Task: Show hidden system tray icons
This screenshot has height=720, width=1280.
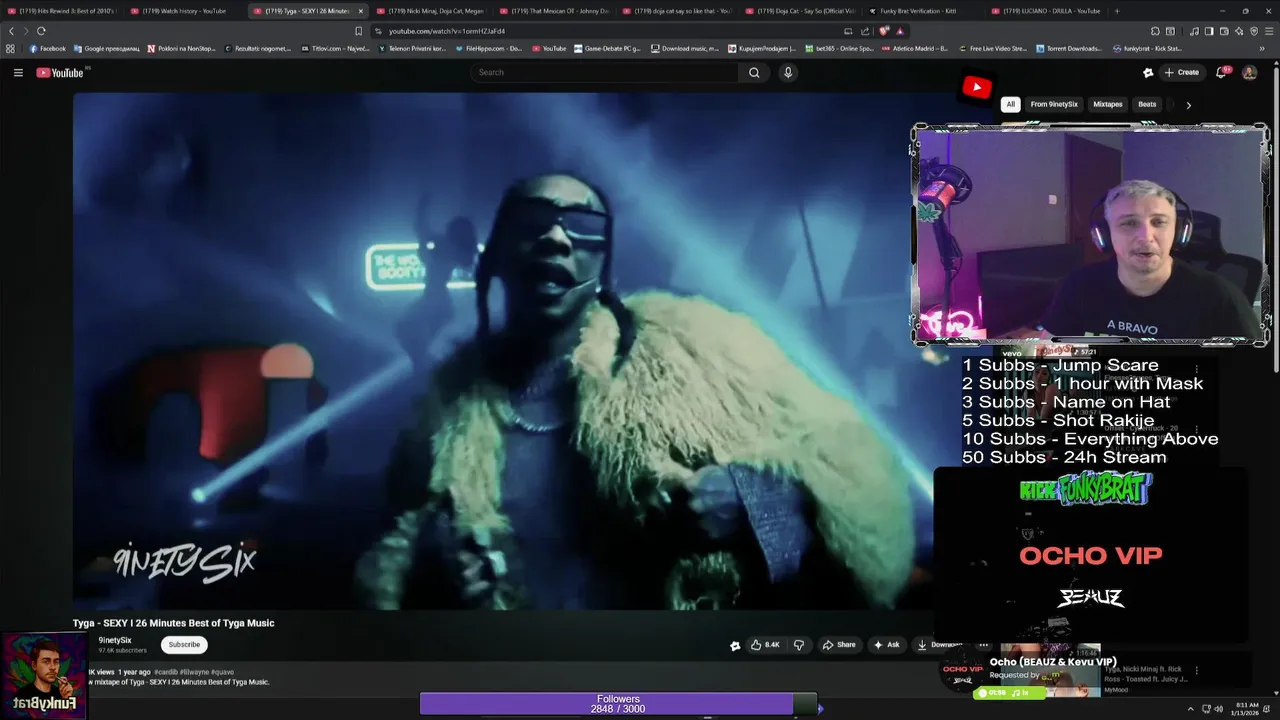Action: 1192,709
